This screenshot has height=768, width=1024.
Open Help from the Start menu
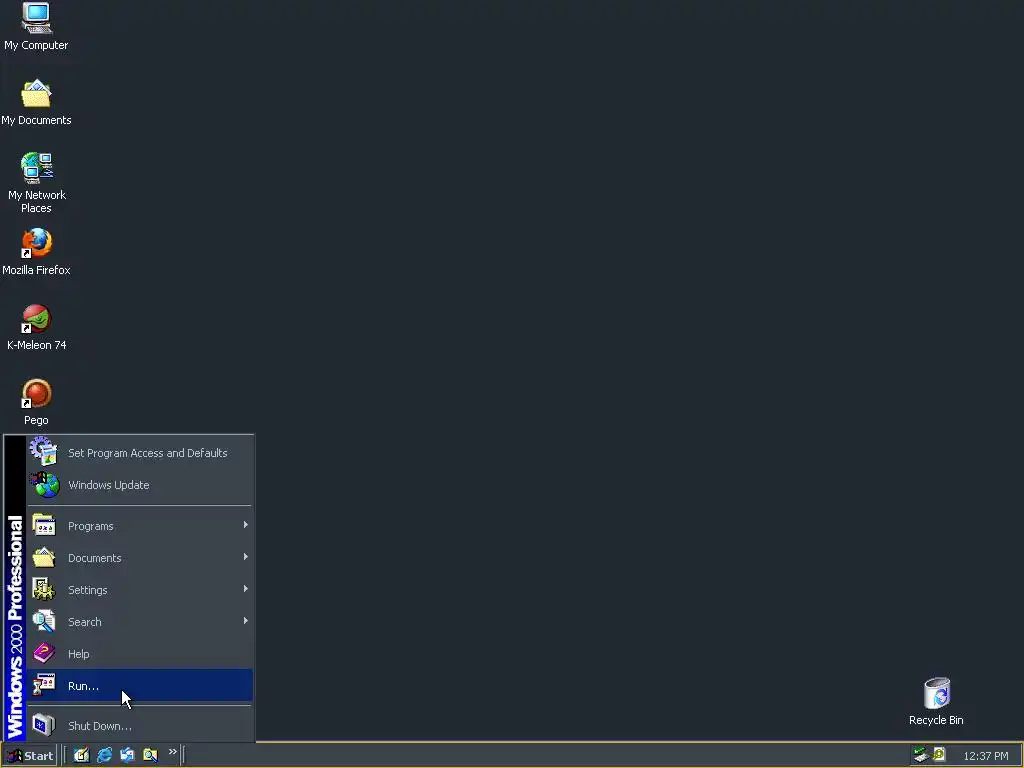139,654
